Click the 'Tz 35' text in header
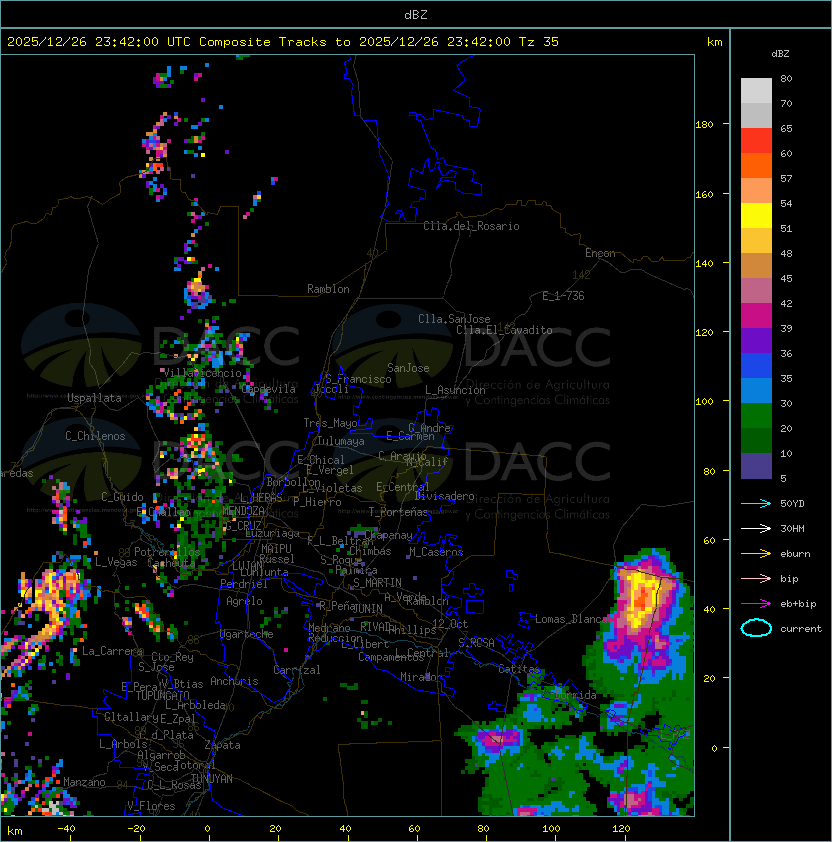This screenshot has width=832, height=842. click(539, 42)
